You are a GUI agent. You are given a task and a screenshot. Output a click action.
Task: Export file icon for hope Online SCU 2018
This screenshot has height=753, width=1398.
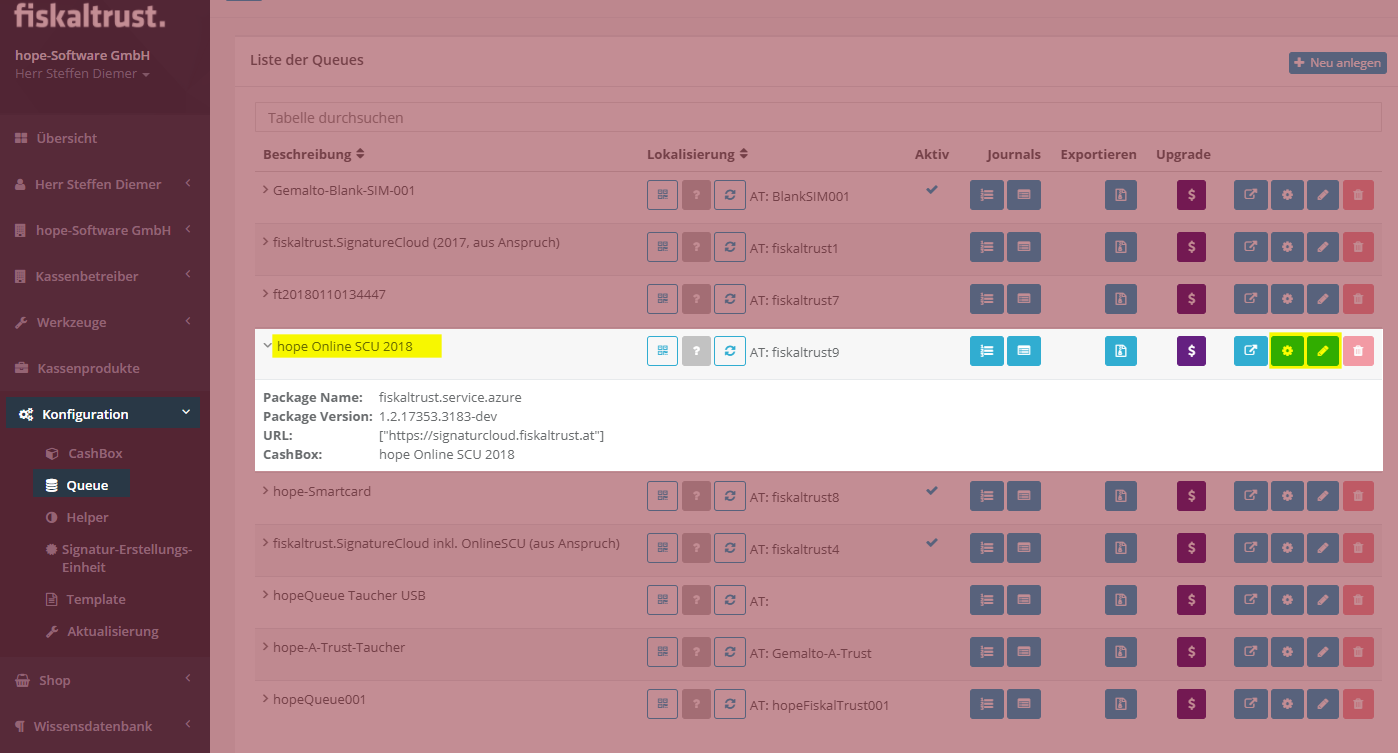click(1121, 351)
